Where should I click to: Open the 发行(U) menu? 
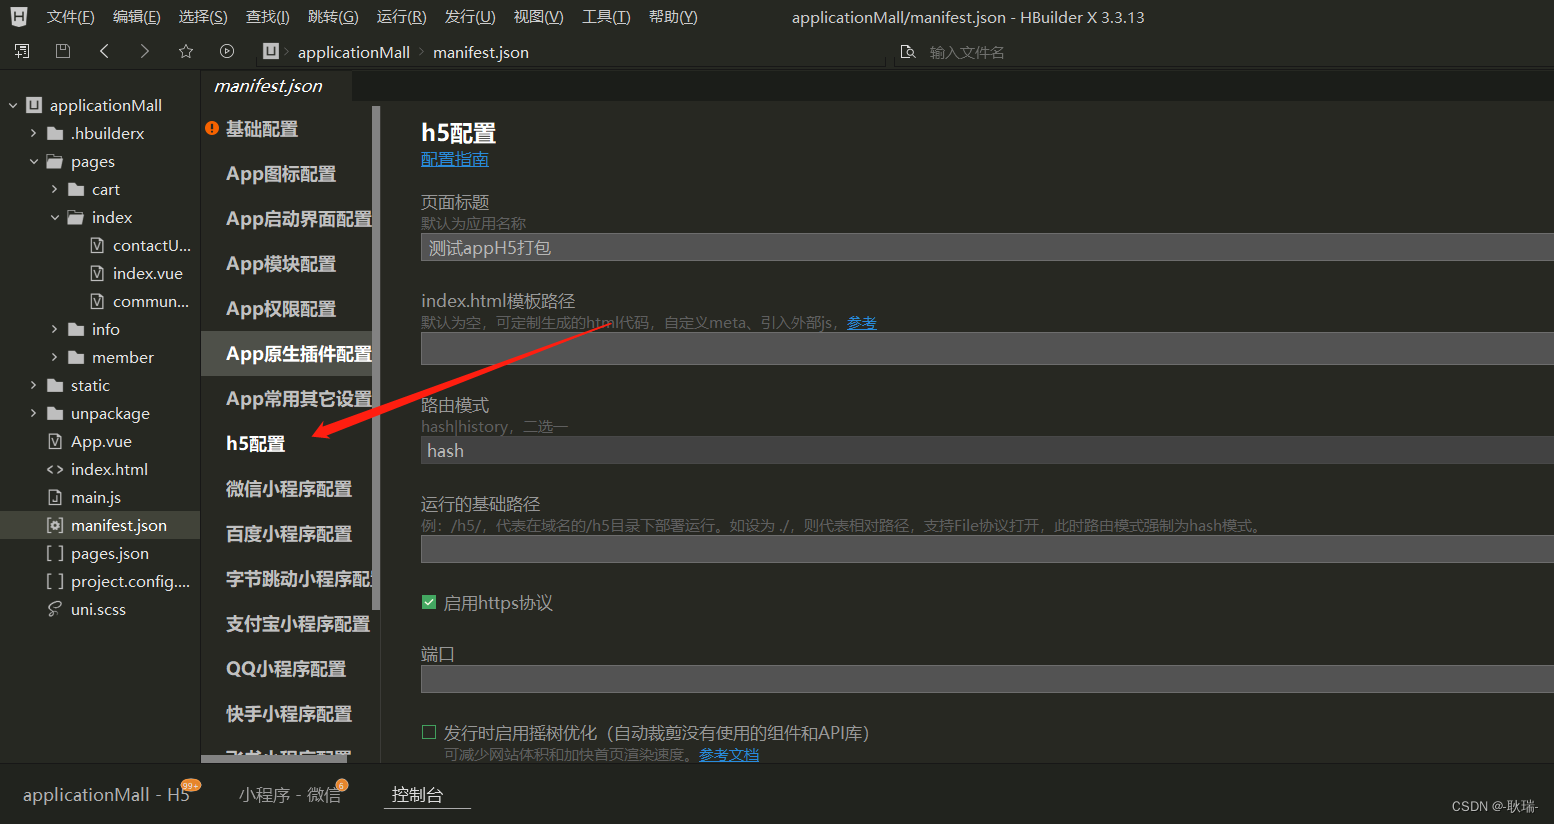click(469, 17)
